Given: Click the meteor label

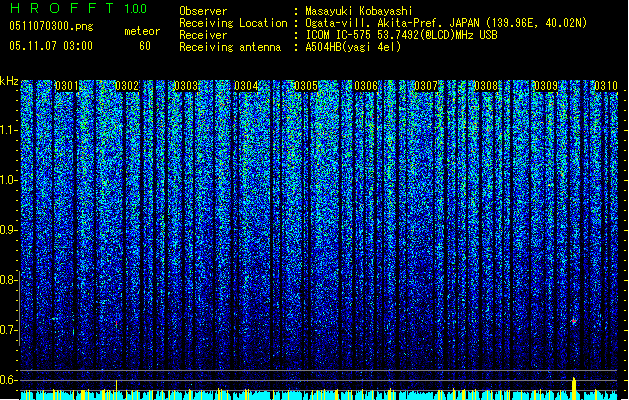Looking at the screenshot, I should click(x=142, y=31).
